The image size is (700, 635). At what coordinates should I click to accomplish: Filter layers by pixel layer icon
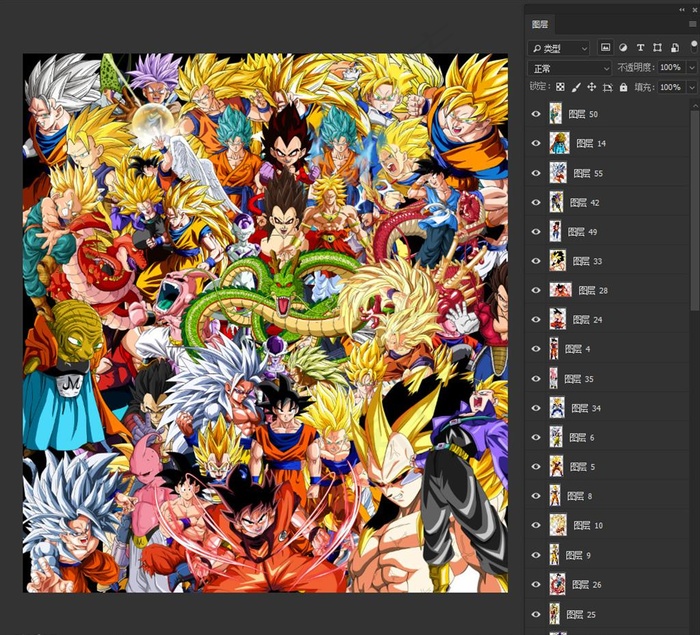[x=605, y=47]
